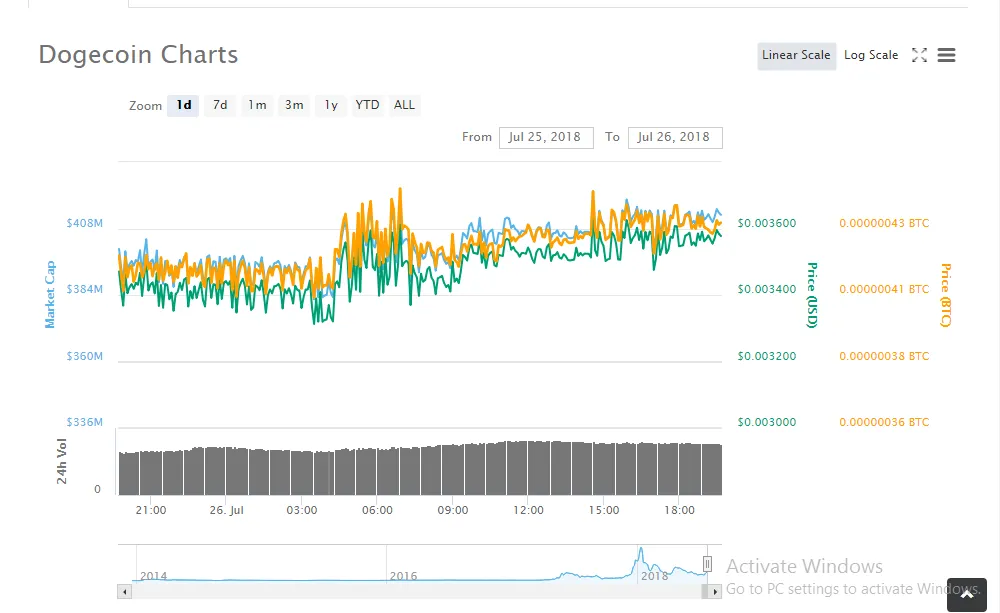Click the navigator scroll left arrow
Viewport: 1000px width, 613px height.
(x=124, y=592)
